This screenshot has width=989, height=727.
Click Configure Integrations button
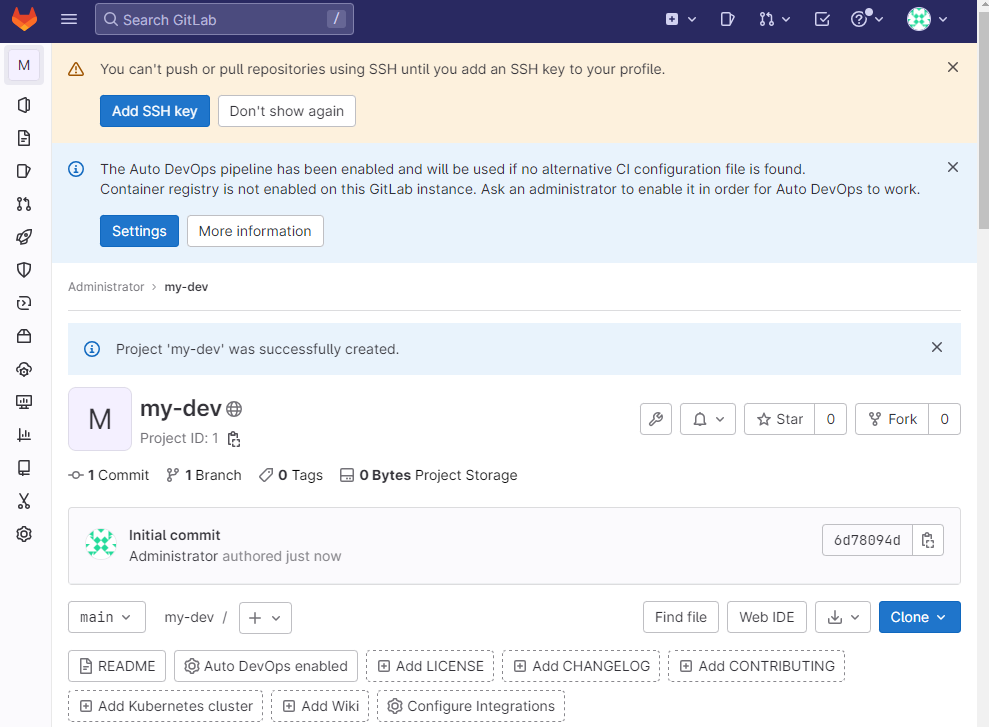click(471, 706)
